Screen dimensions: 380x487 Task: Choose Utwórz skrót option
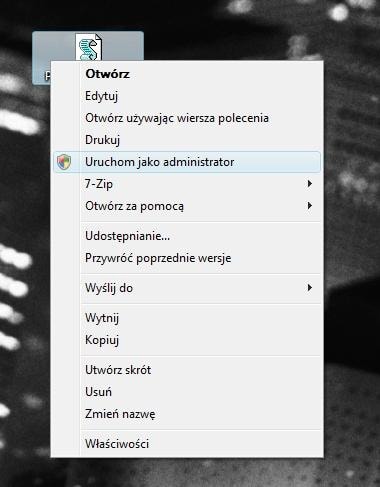(x=187, y=370)
